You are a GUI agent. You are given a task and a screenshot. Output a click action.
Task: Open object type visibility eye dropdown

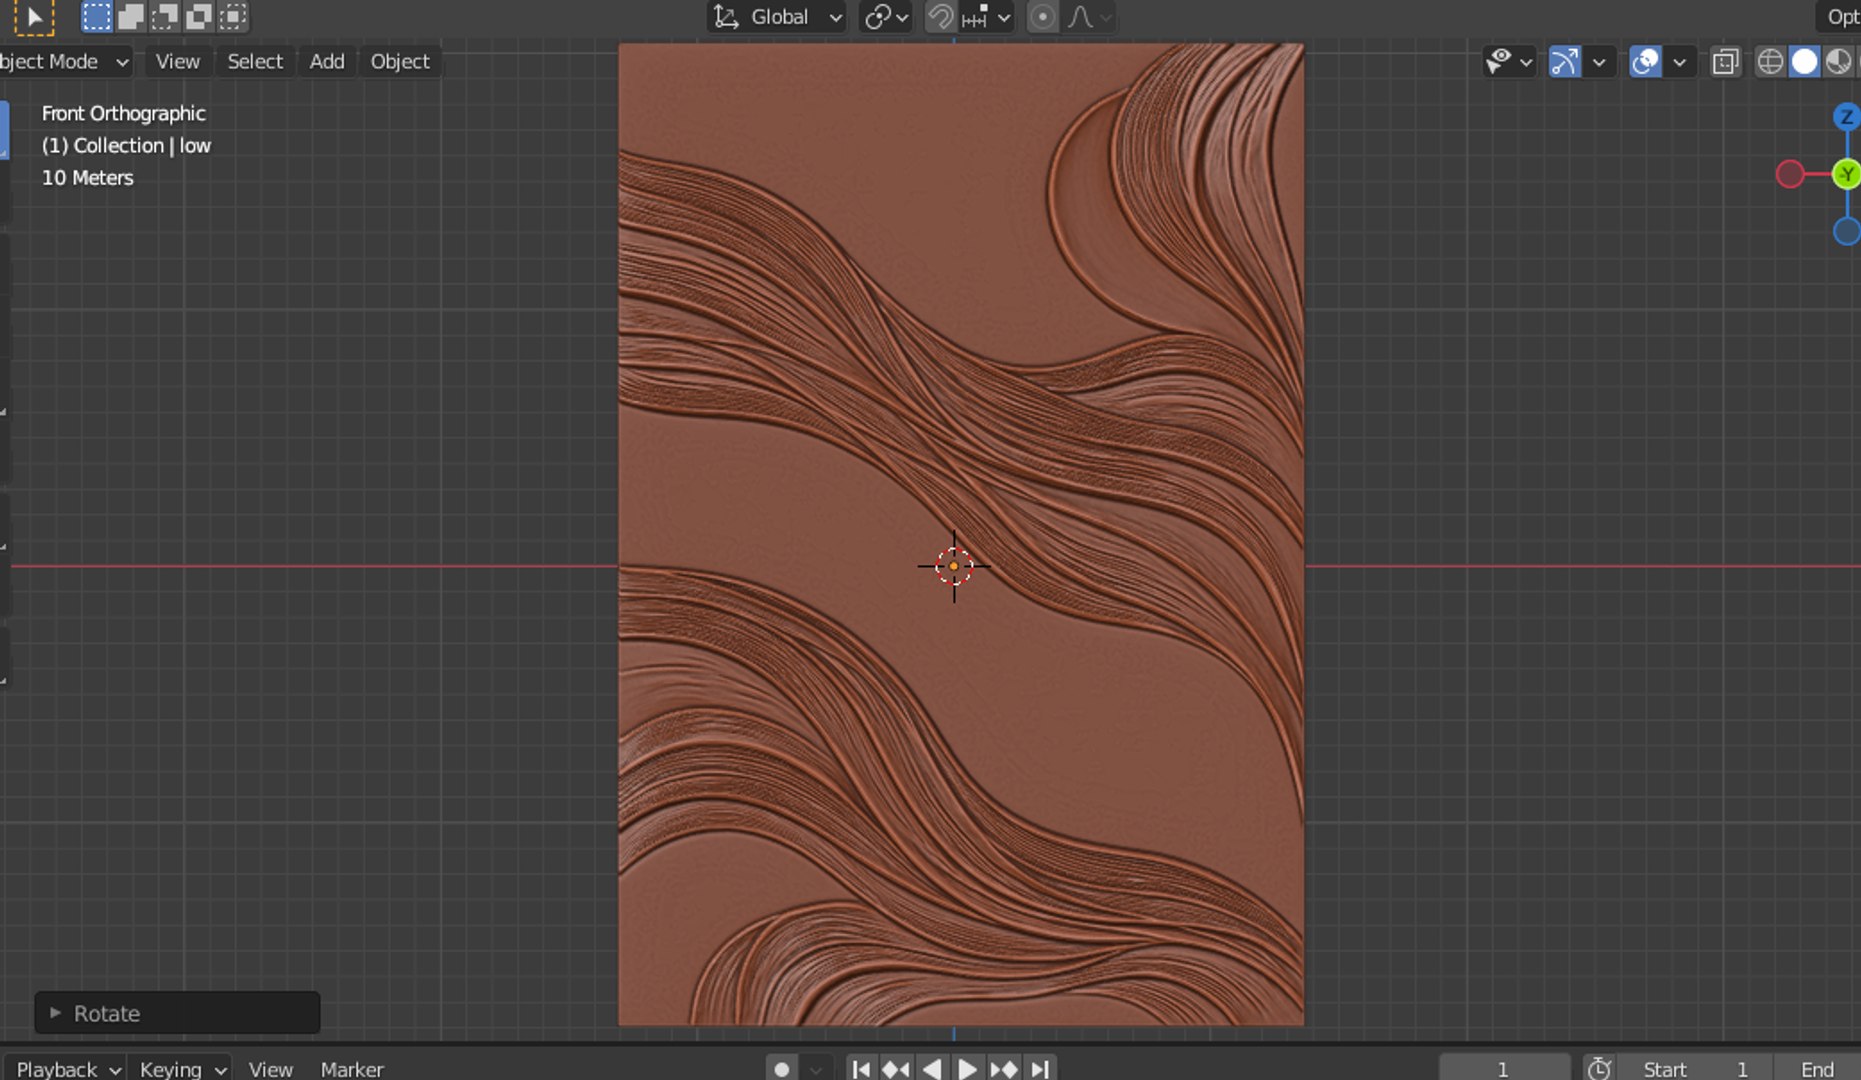point(1509,62)
